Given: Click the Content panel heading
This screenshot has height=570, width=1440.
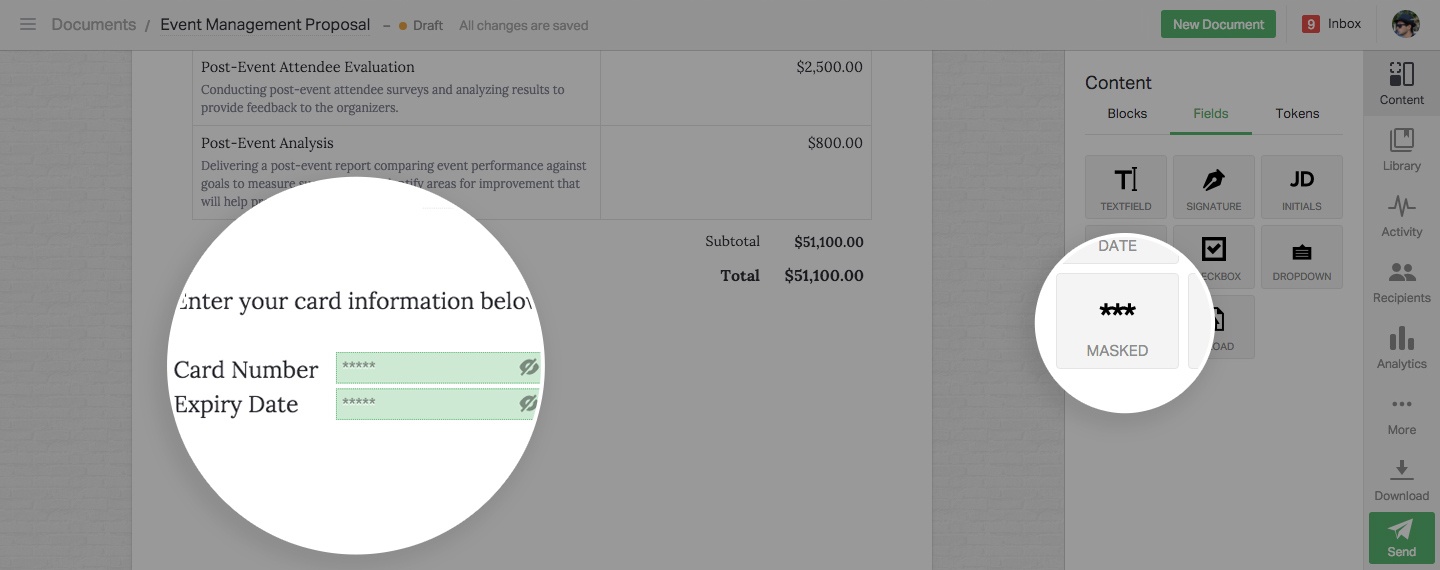Looking at the screenshot, I should [x=1118, y=83].
